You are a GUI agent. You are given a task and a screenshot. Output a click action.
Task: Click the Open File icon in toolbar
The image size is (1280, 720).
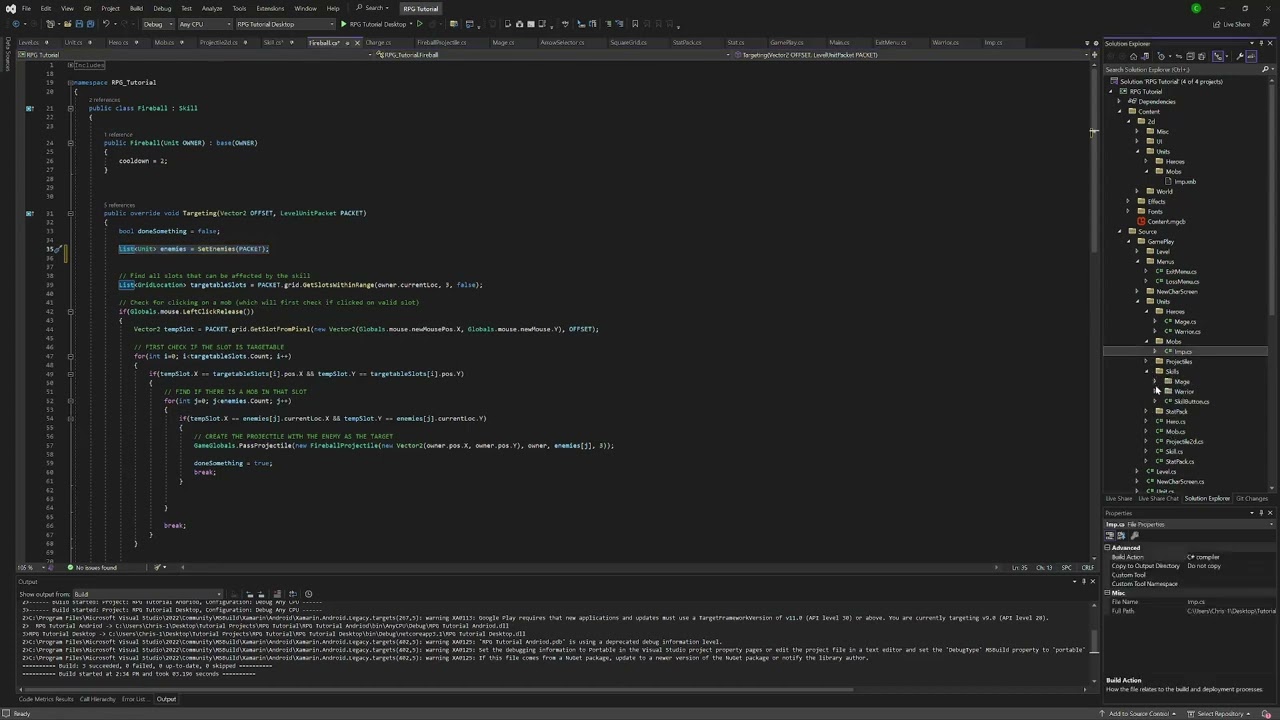[66, 24]
